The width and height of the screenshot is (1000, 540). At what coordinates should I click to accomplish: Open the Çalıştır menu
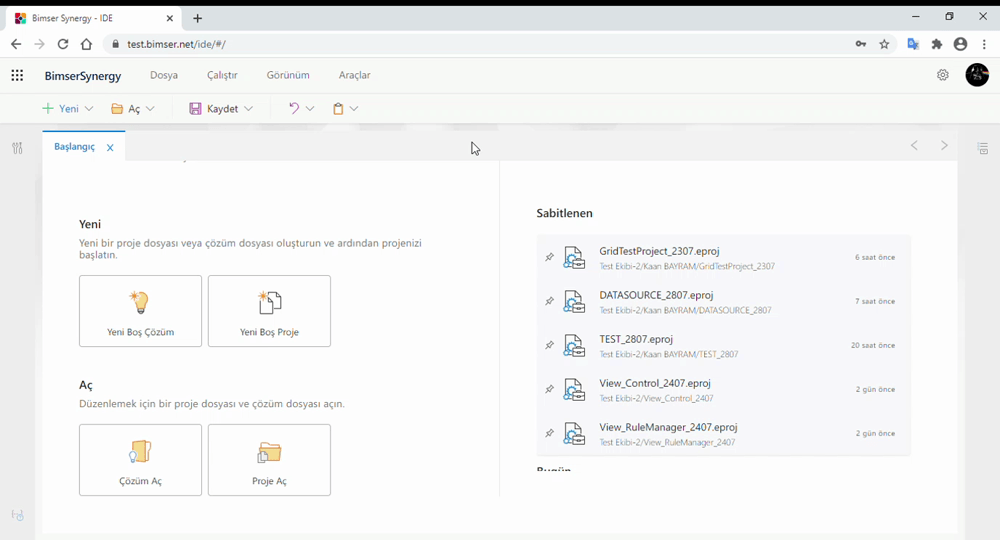click(x=222, y=75)
